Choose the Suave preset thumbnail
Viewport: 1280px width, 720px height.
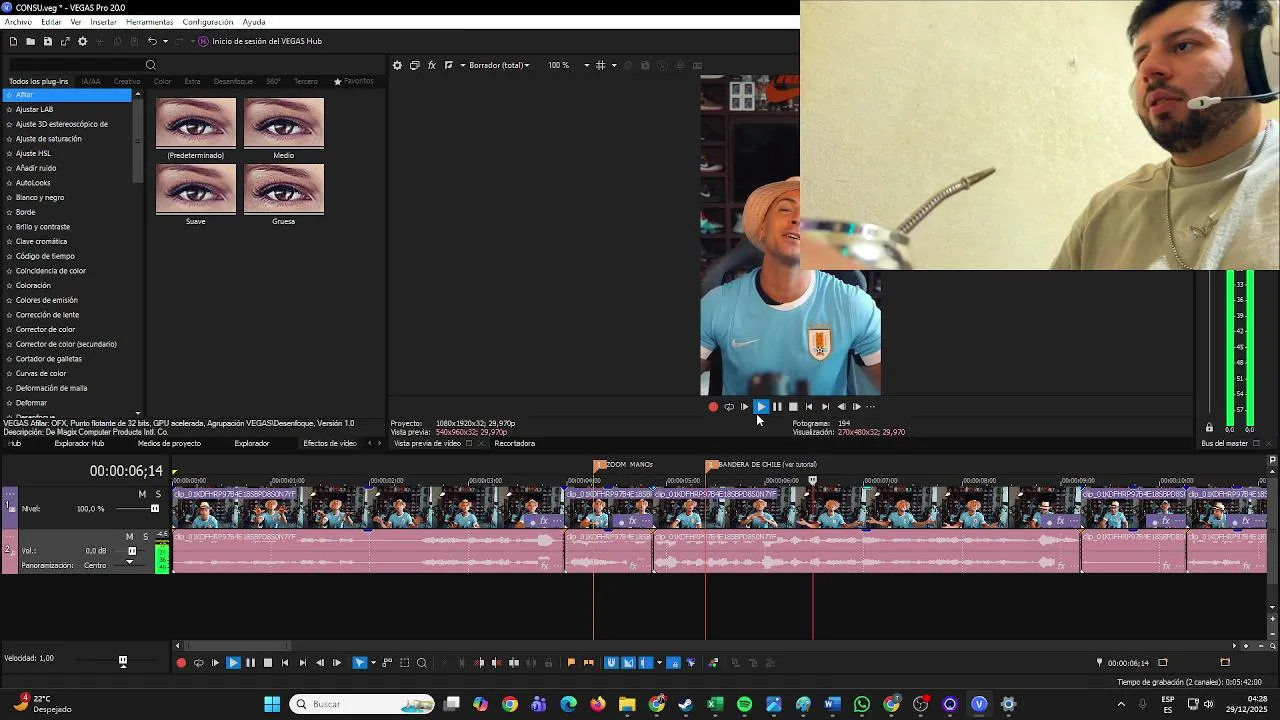[196, 190]
